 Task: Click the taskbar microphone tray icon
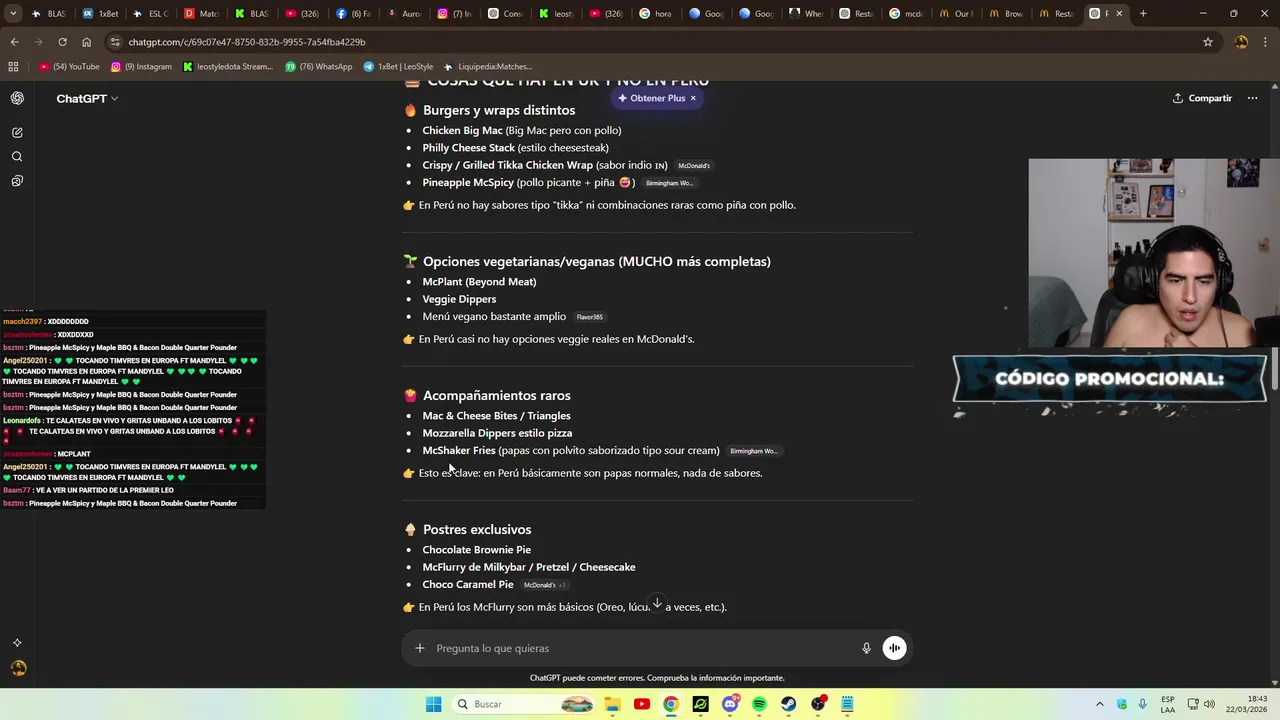click(x=1142, y=704)
